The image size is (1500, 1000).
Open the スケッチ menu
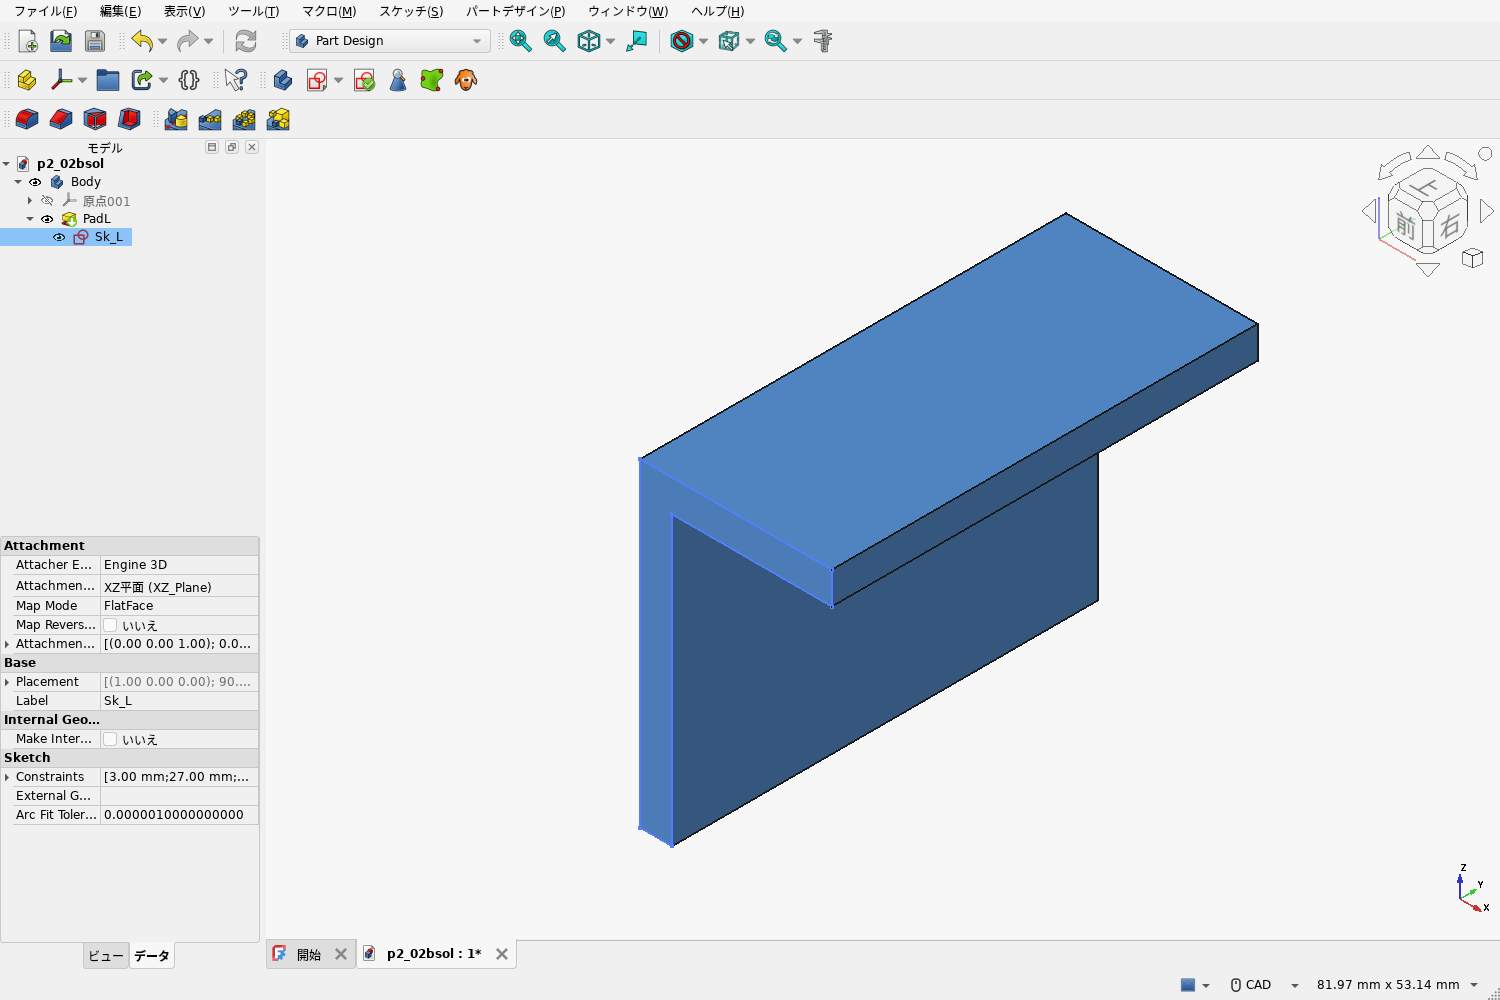tap(410, 11)
